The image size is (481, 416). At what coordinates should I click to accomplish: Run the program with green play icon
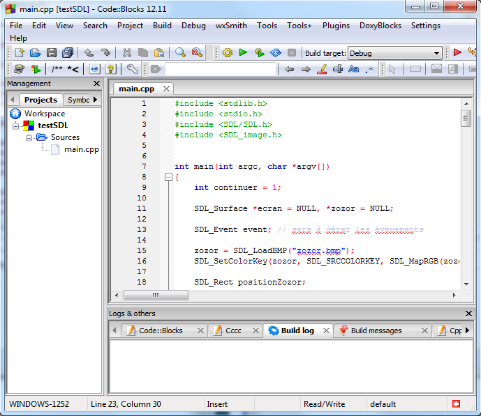(243, 53)
